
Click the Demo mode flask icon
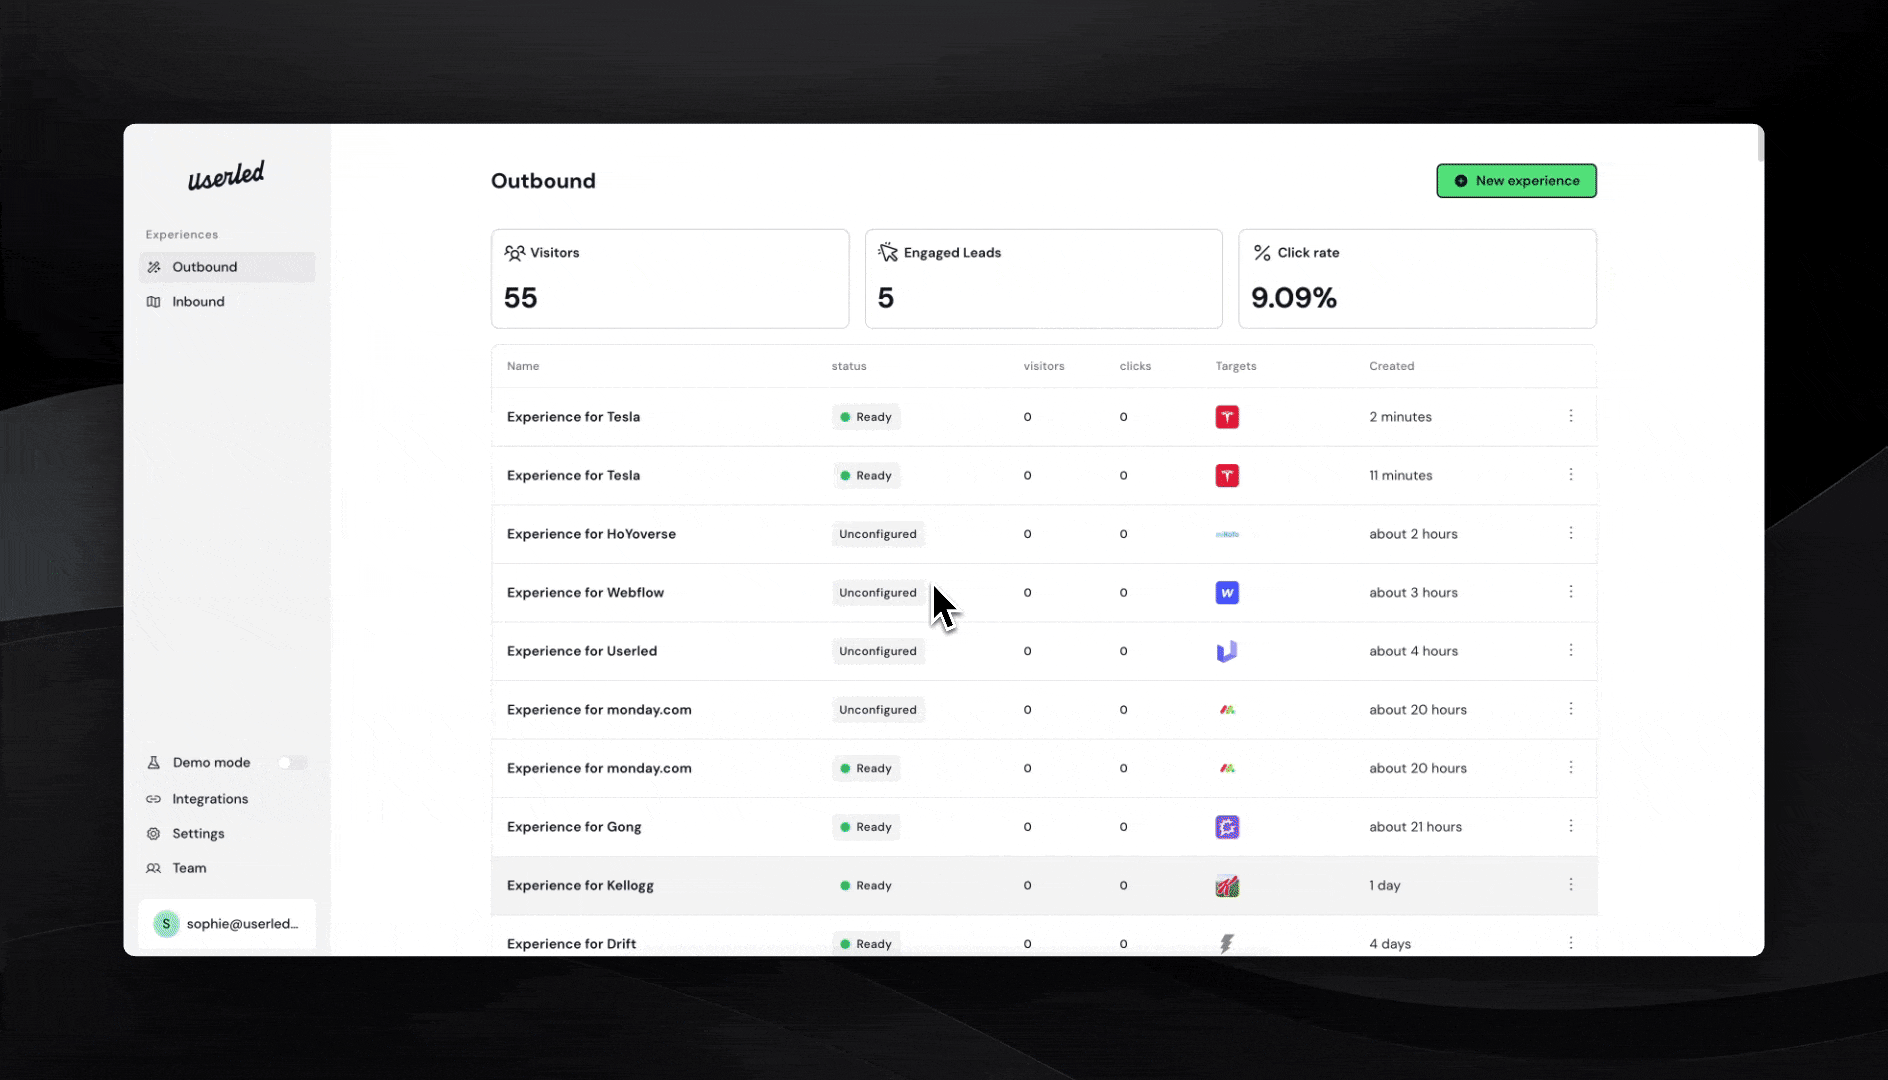point(154,763)
